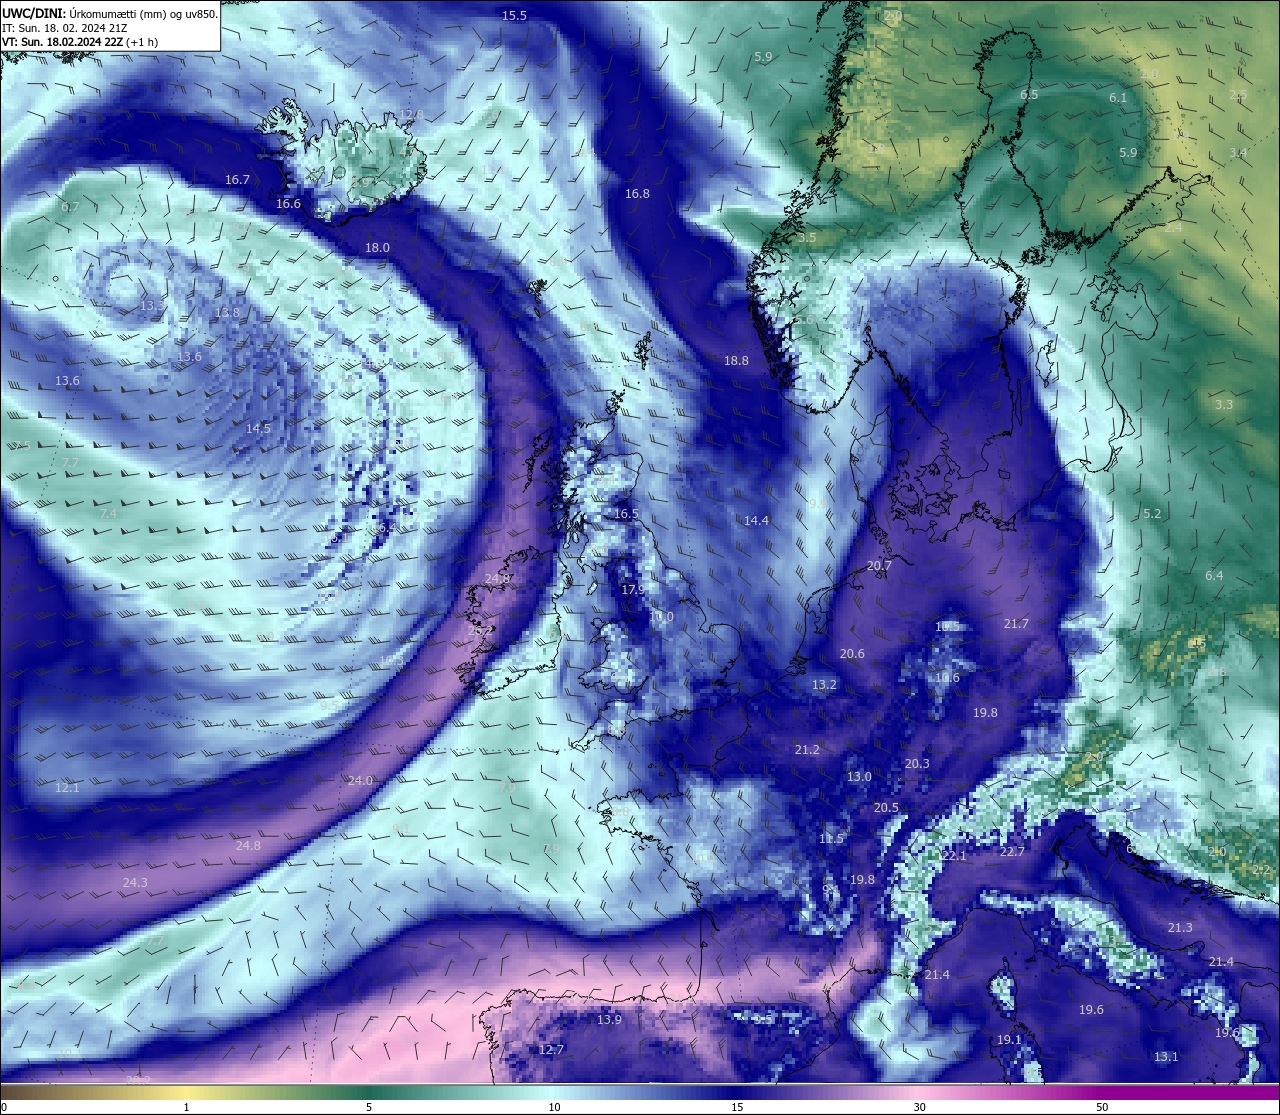This screenshot has height=1115, width=1280.
Task: Click the 13.9 value over northern Spain
Action: pyautogui.click(x=609, y=1019)
